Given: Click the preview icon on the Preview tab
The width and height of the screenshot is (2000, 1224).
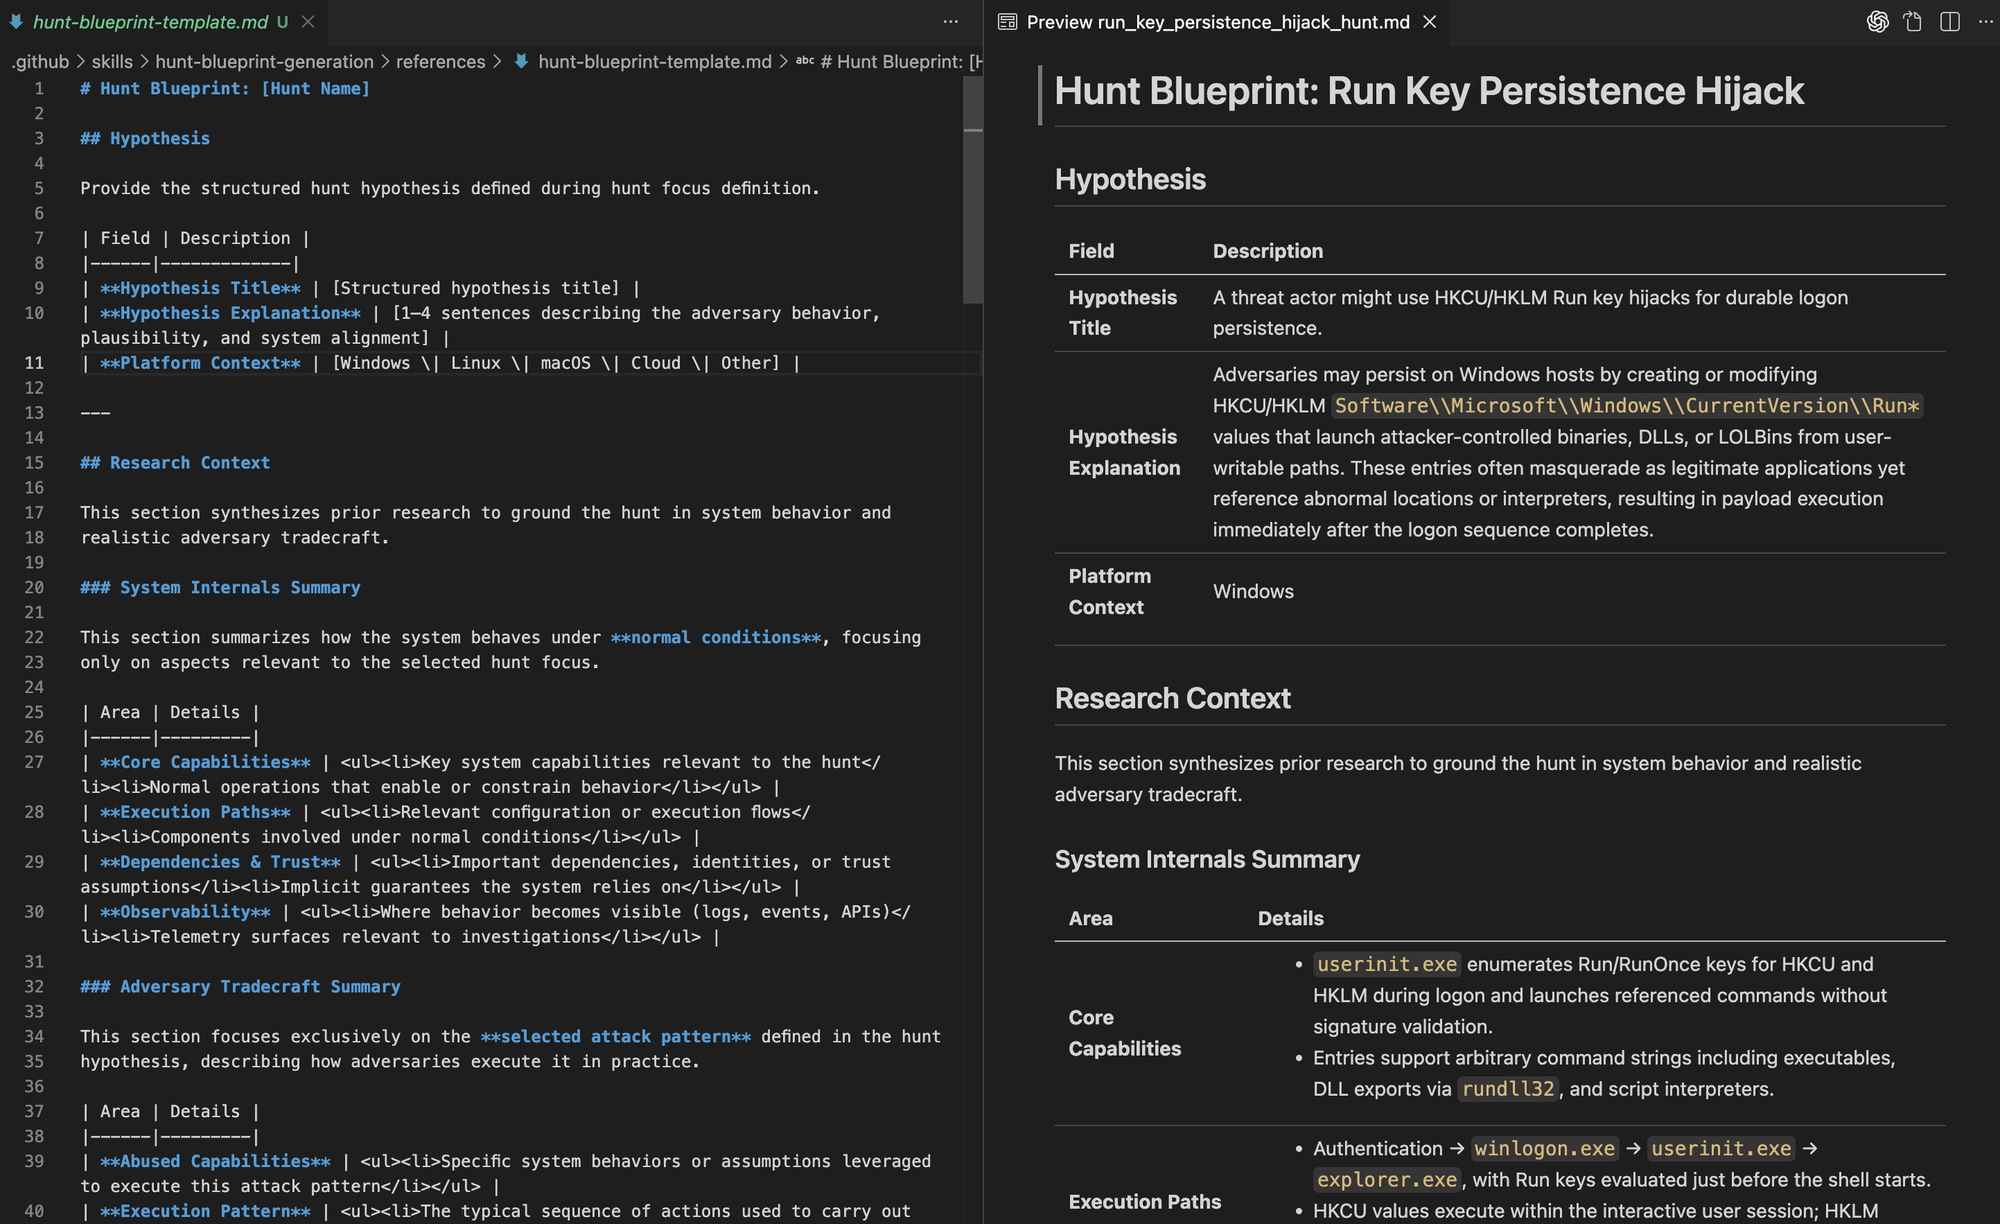Looking at the screenshot, I should pos(1008,22).
